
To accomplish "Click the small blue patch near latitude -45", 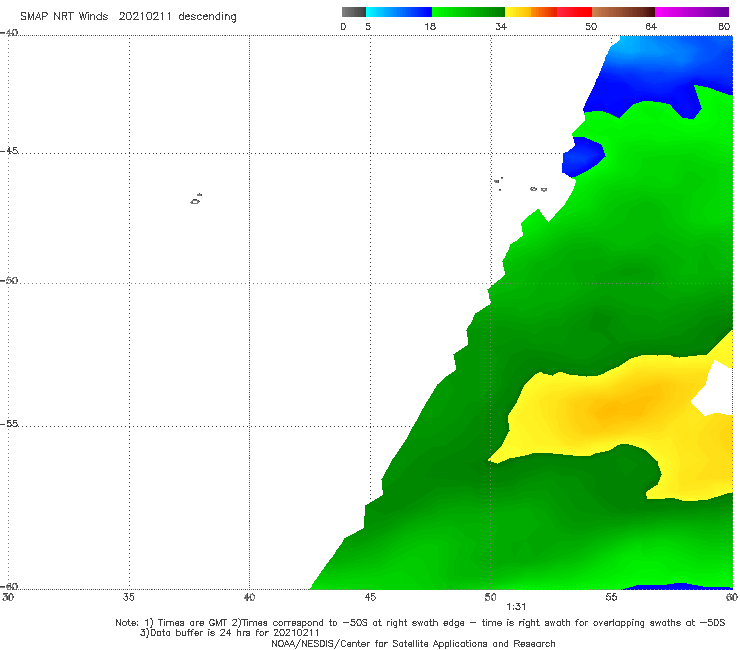I will [x=582, y=157].
